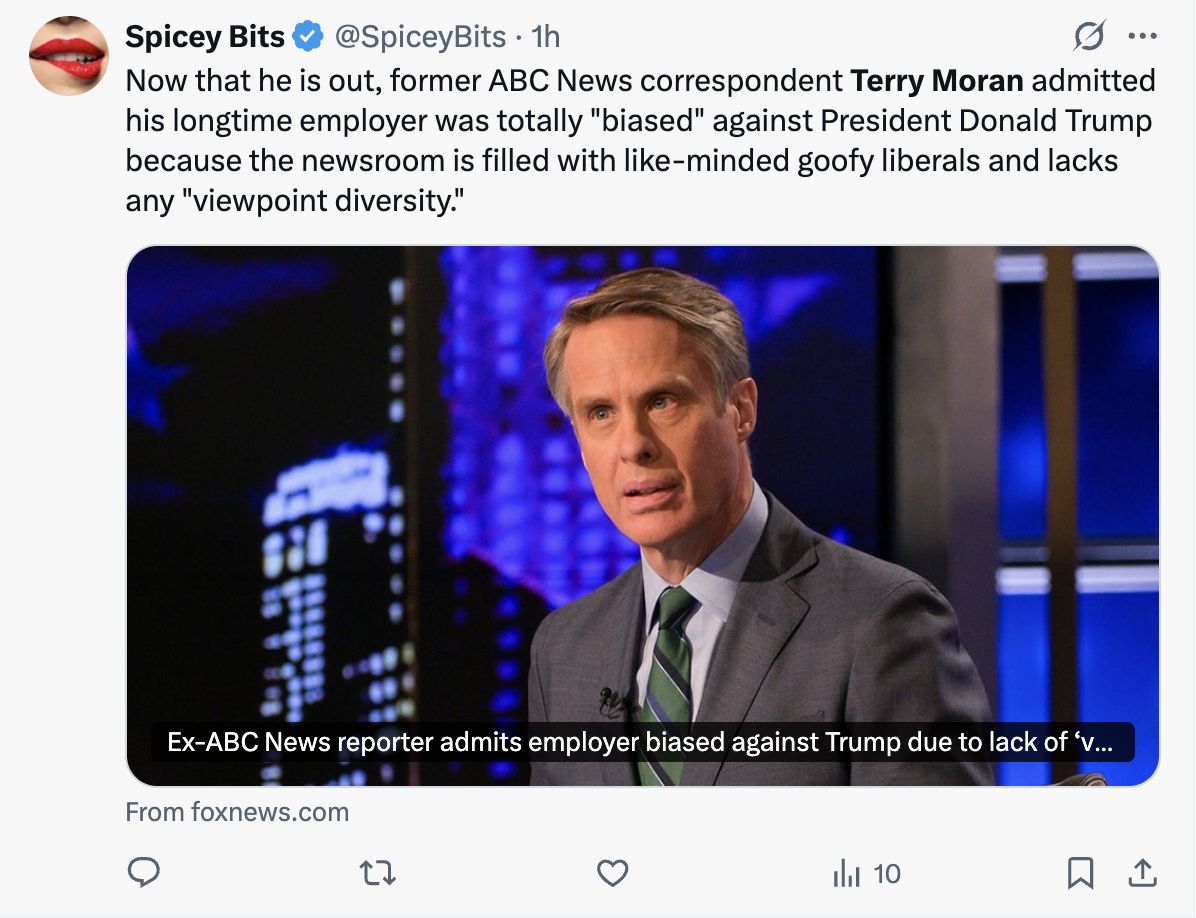Click the blue verified checkmark badge
The image size is (1196, 918).
click(x=307, y=37)
